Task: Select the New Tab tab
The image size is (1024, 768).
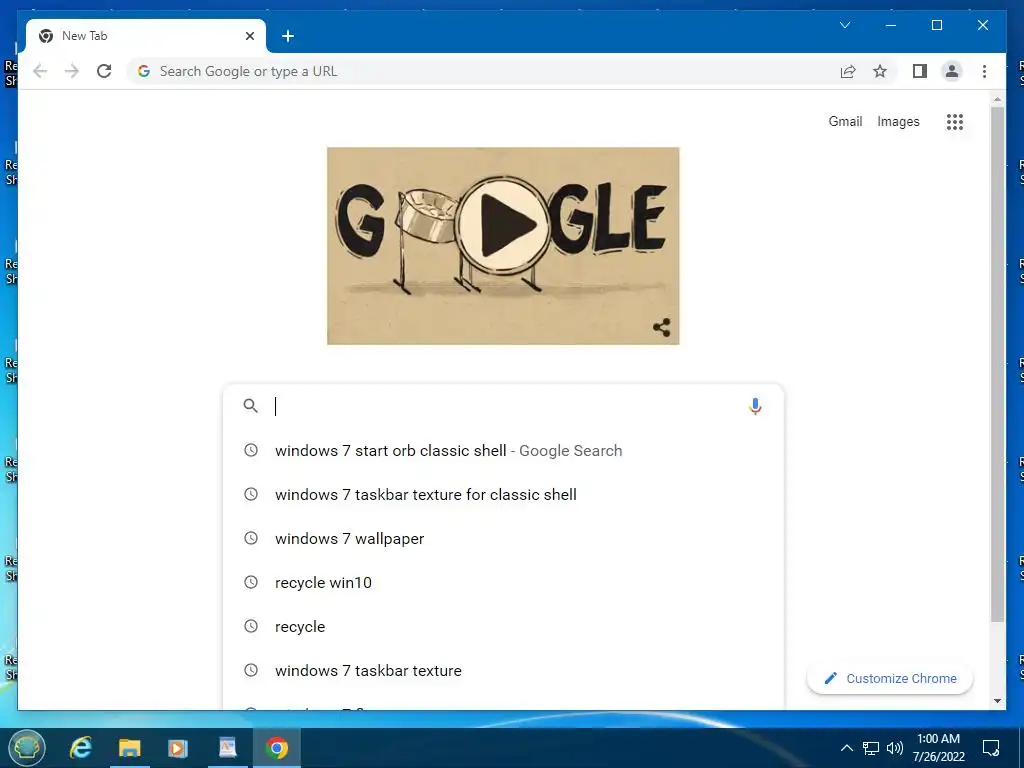Action: [x=146, y=36]
